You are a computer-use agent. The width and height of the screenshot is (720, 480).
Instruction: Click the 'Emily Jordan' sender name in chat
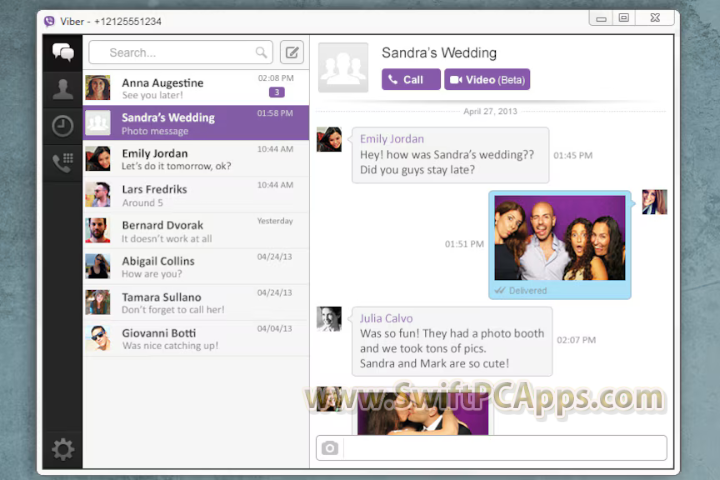click(392, 139)
